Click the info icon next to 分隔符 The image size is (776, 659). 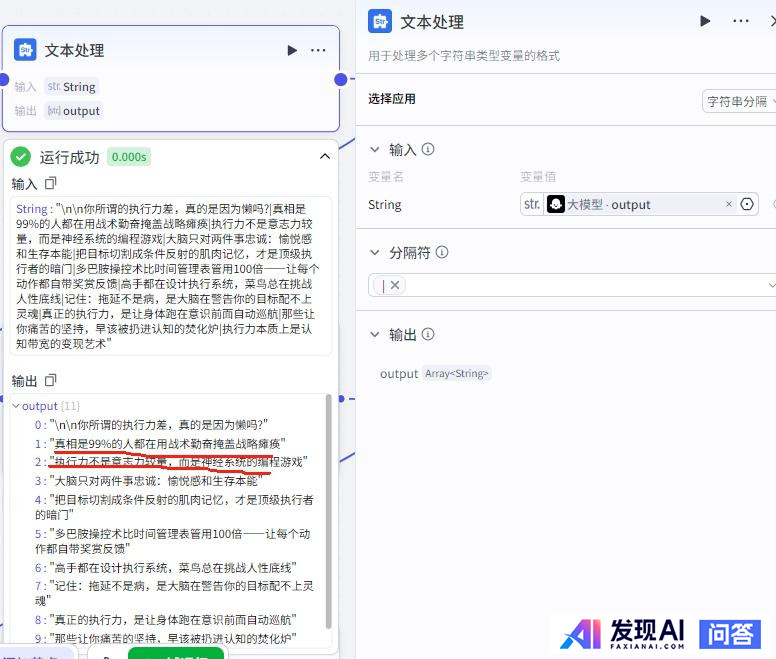pos(442,253)
